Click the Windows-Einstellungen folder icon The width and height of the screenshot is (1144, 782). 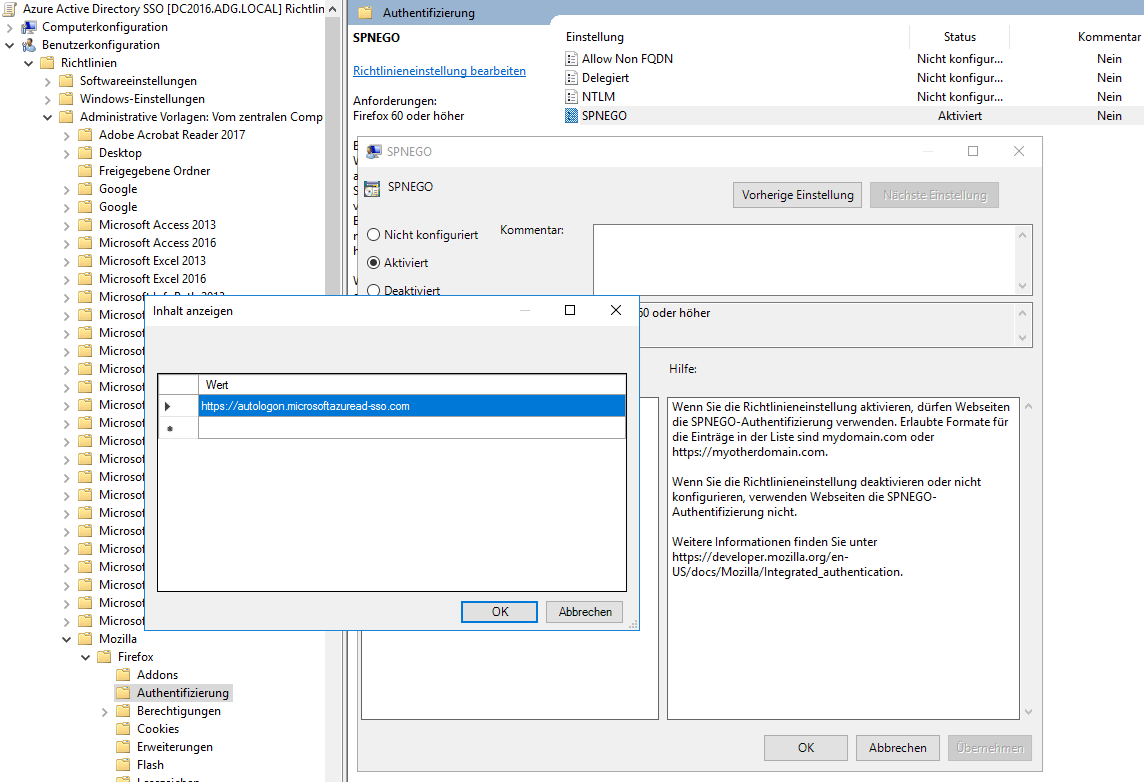point(66,98)
